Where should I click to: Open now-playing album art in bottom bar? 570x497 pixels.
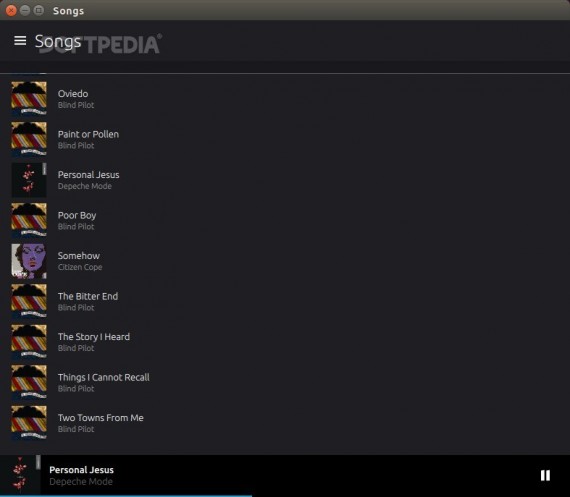[20, 474]
